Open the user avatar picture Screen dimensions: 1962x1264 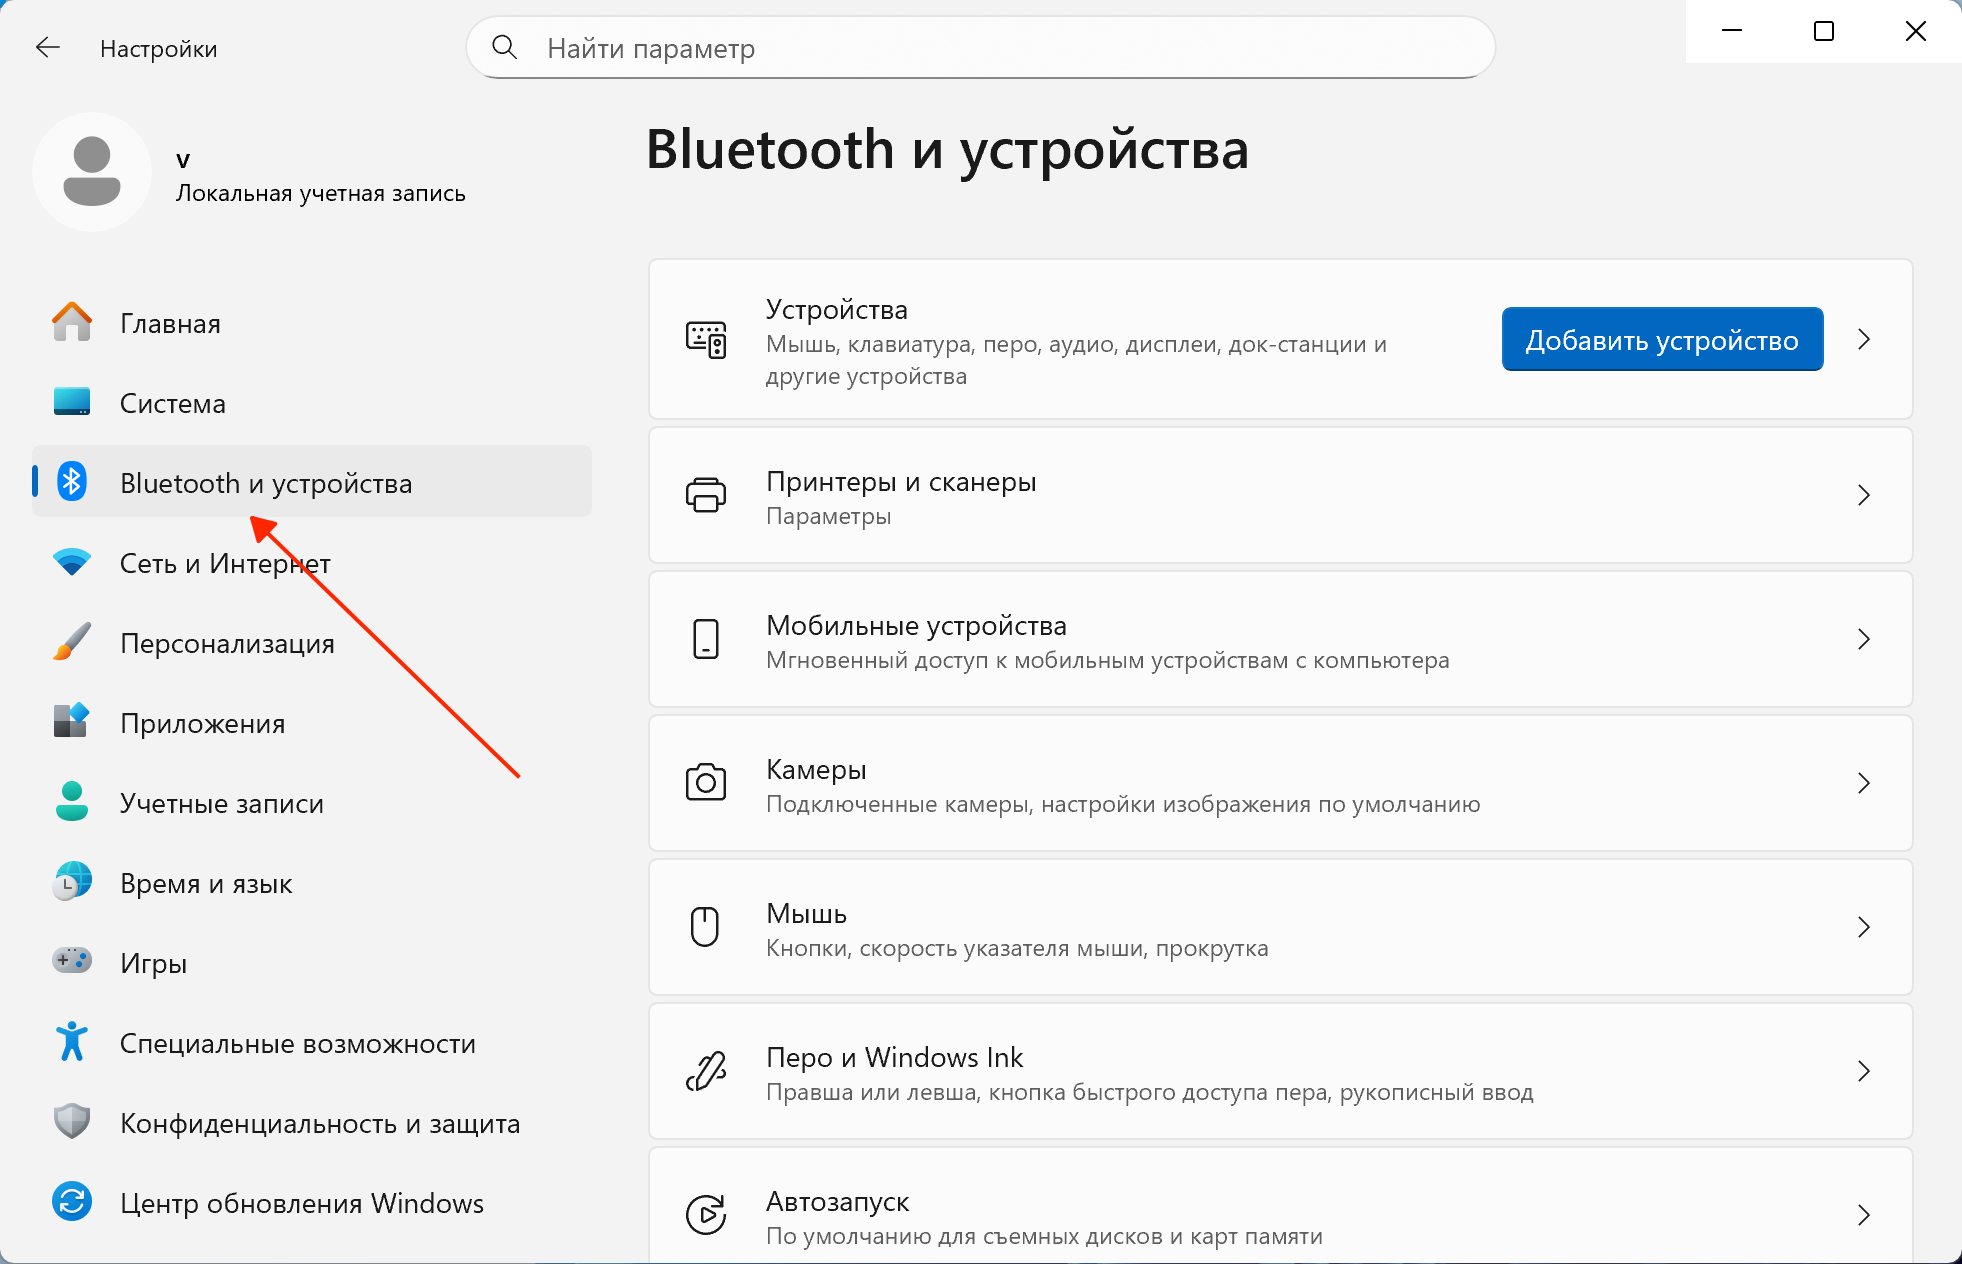pyautogui.click(x=92, y=172)
